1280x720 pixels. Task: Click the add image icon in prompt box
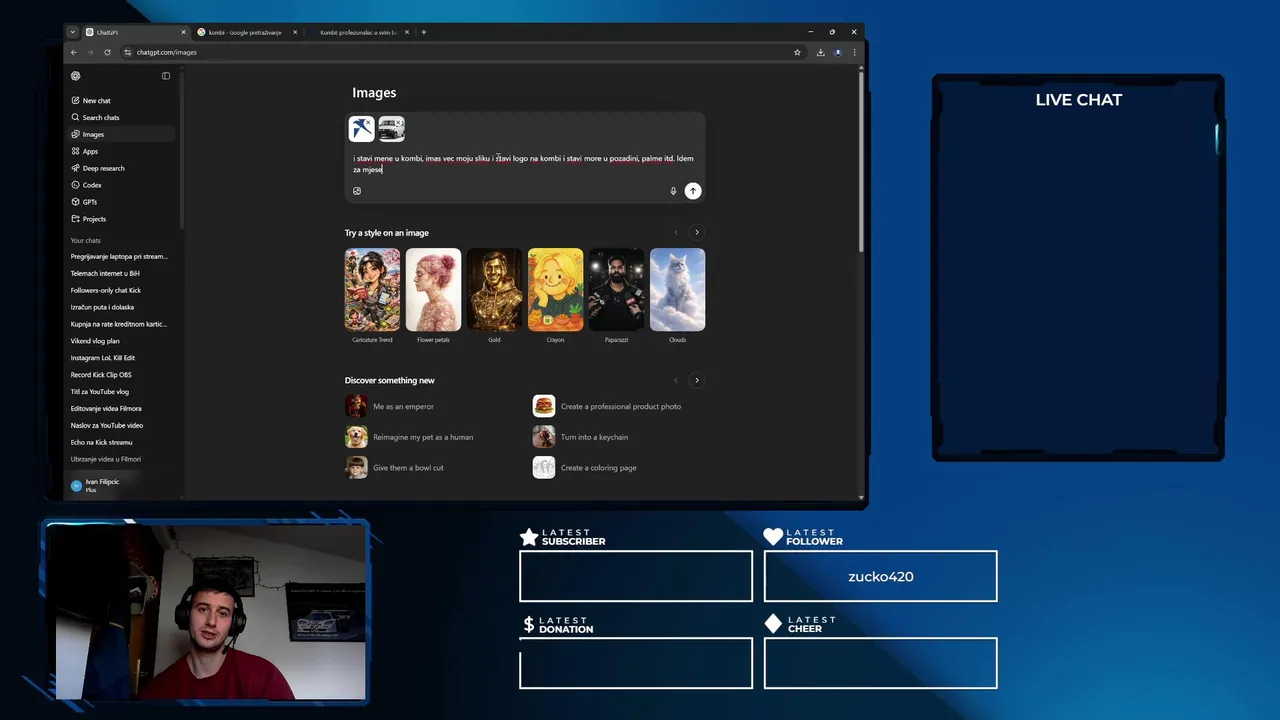tap(357, 191)
